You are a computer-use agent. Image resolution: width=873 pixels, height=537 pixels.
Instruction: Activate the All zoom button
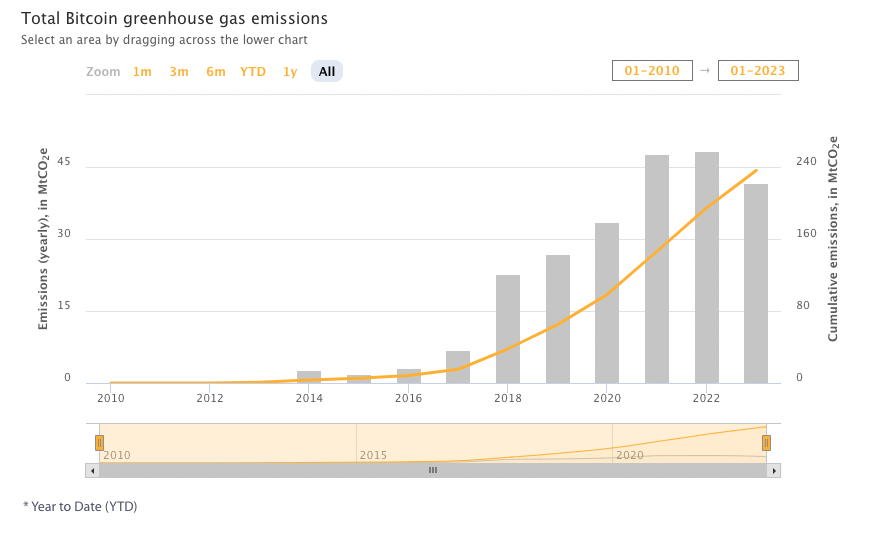327,71
